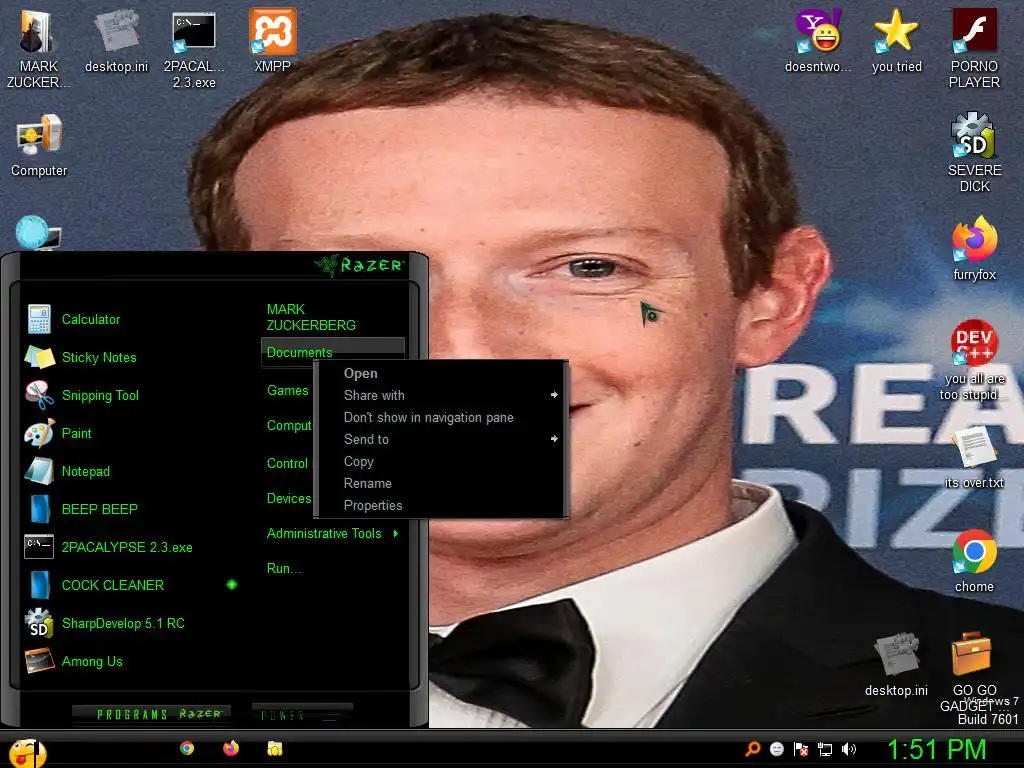
Task: Open the volume speaker tray icon
Action: pos(848,749)
